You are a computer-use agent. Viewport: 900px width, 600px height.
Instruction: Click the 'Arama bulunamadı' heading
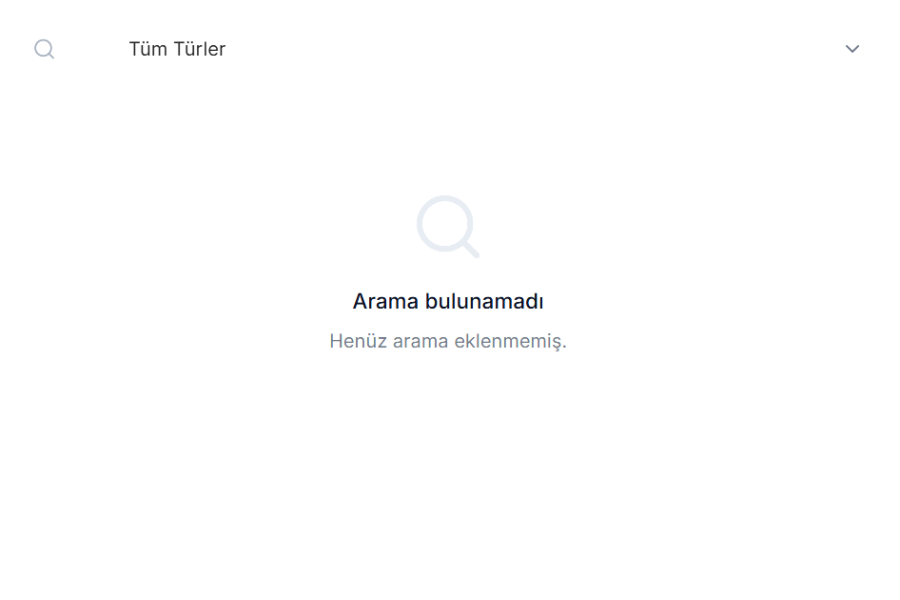(448, 301)
